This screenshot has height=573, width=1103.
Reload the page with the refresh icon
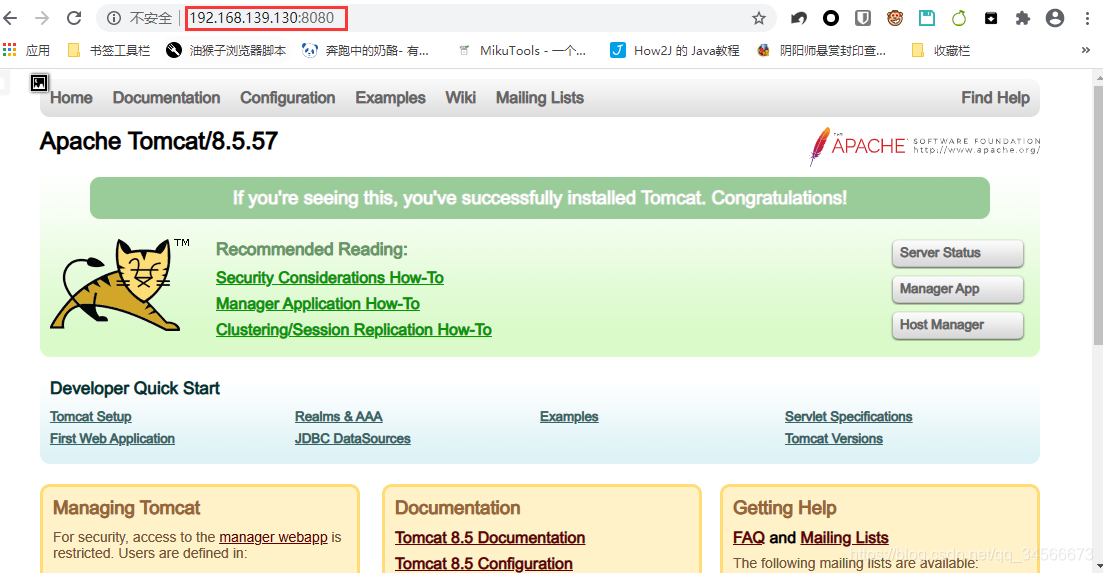click(x=74, y=18)
